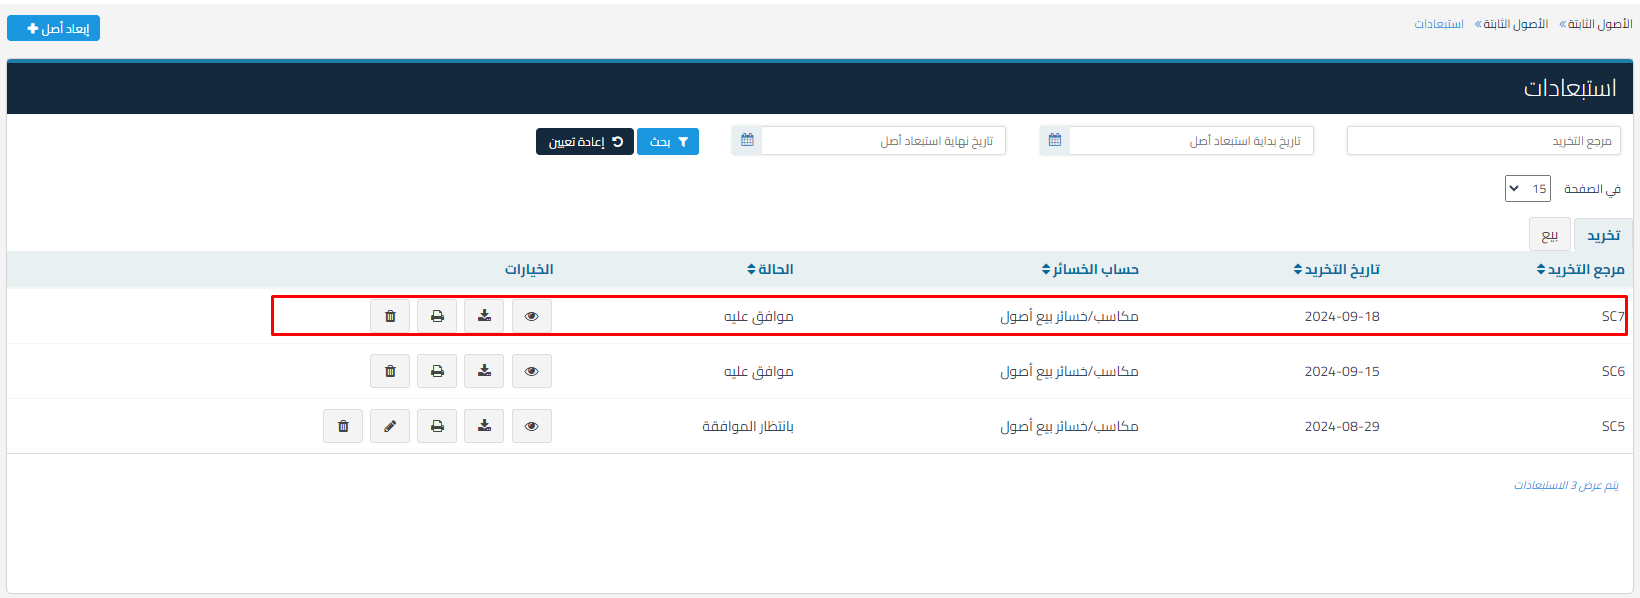Delete the SC5 disposal entry
The height and width of the screenshot is (598, 1640).
coord(343,426)
